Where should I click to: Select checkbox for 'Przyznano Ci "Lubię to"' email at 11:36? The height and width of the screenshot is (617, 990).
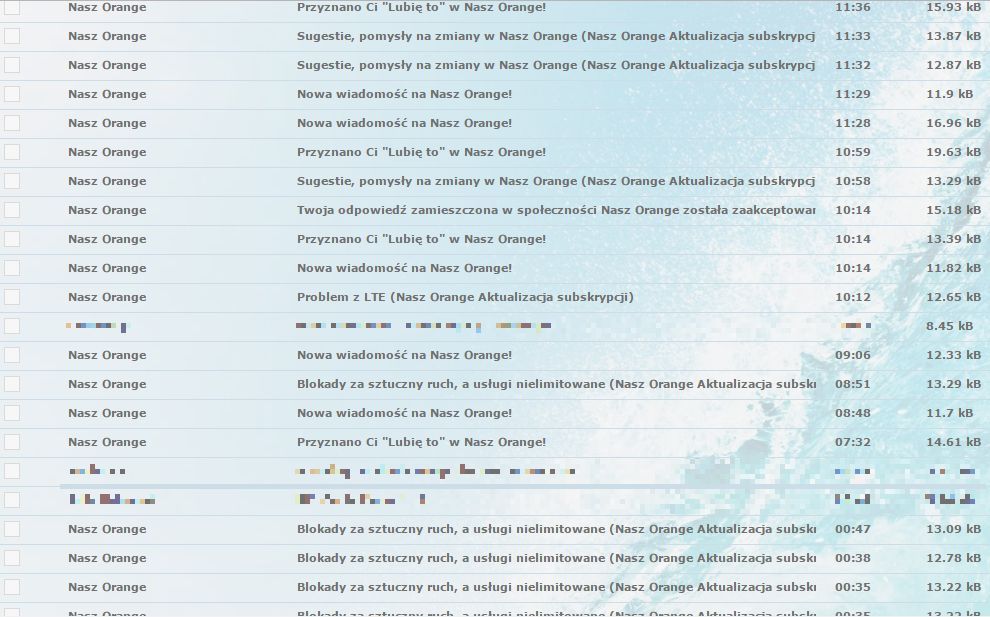(x=12, y=7)
